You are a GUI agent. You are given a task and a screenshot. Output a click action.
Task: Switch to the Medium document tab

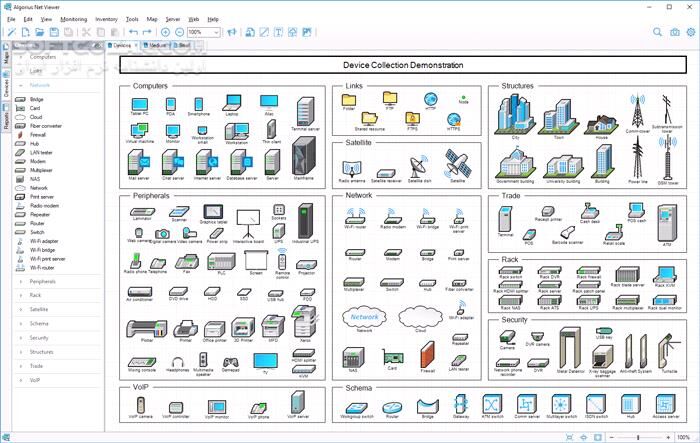[156, 45]
